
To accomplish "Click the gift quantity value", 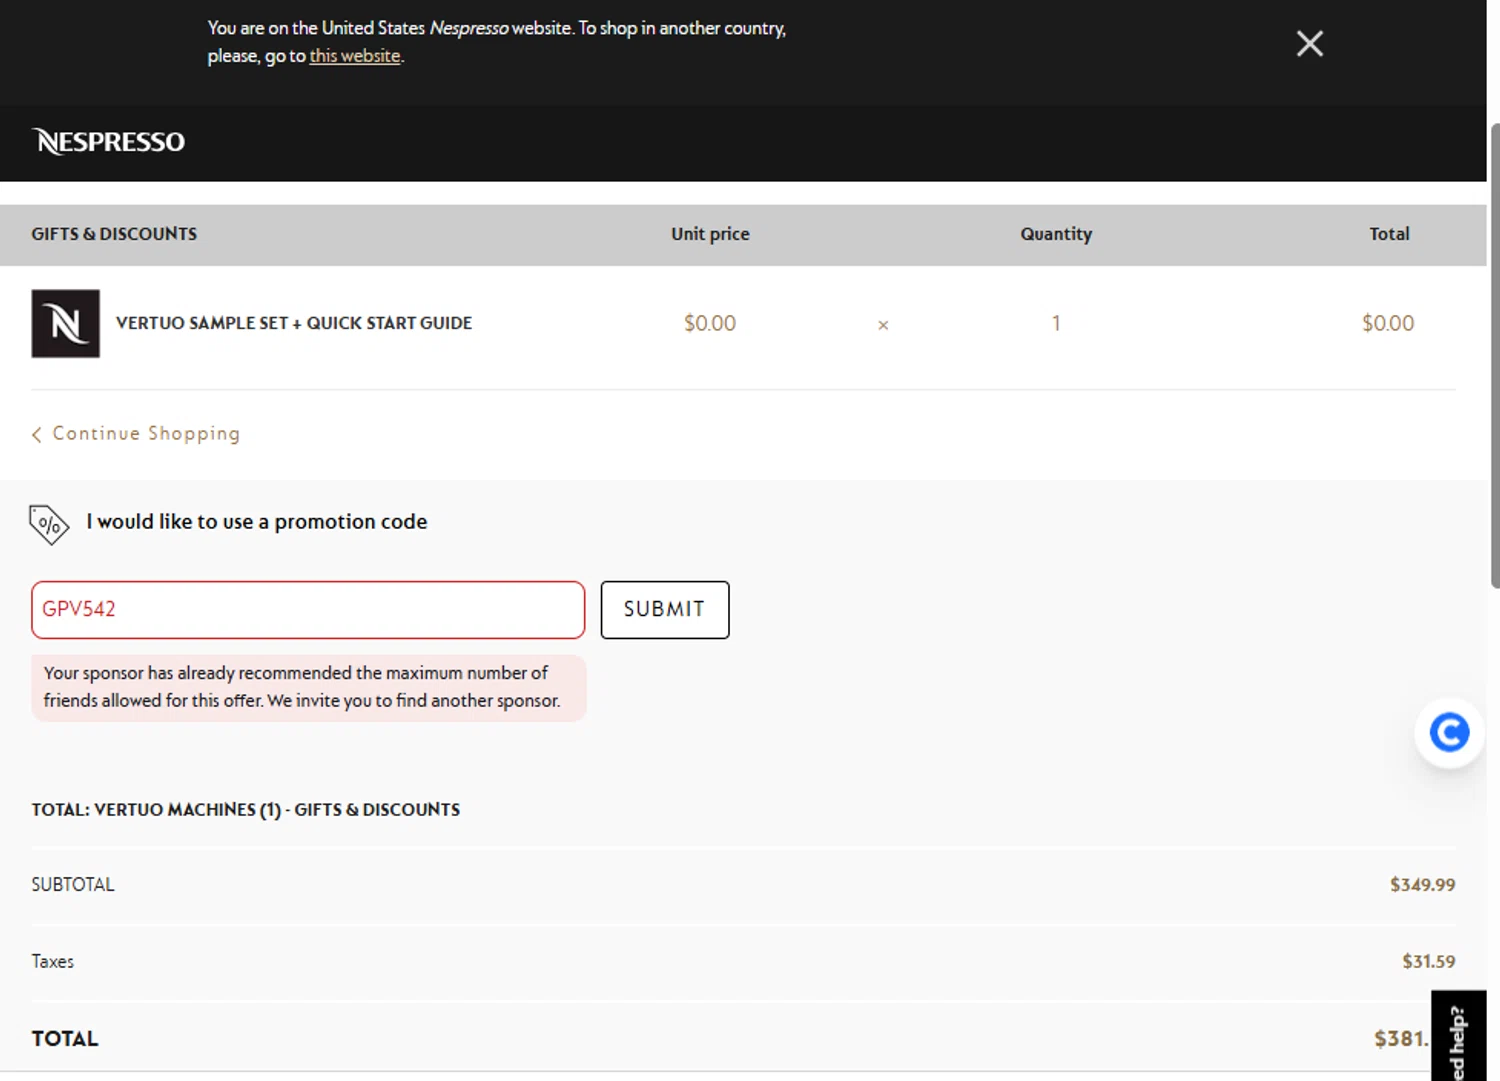I will click(x=1055, y=324).
